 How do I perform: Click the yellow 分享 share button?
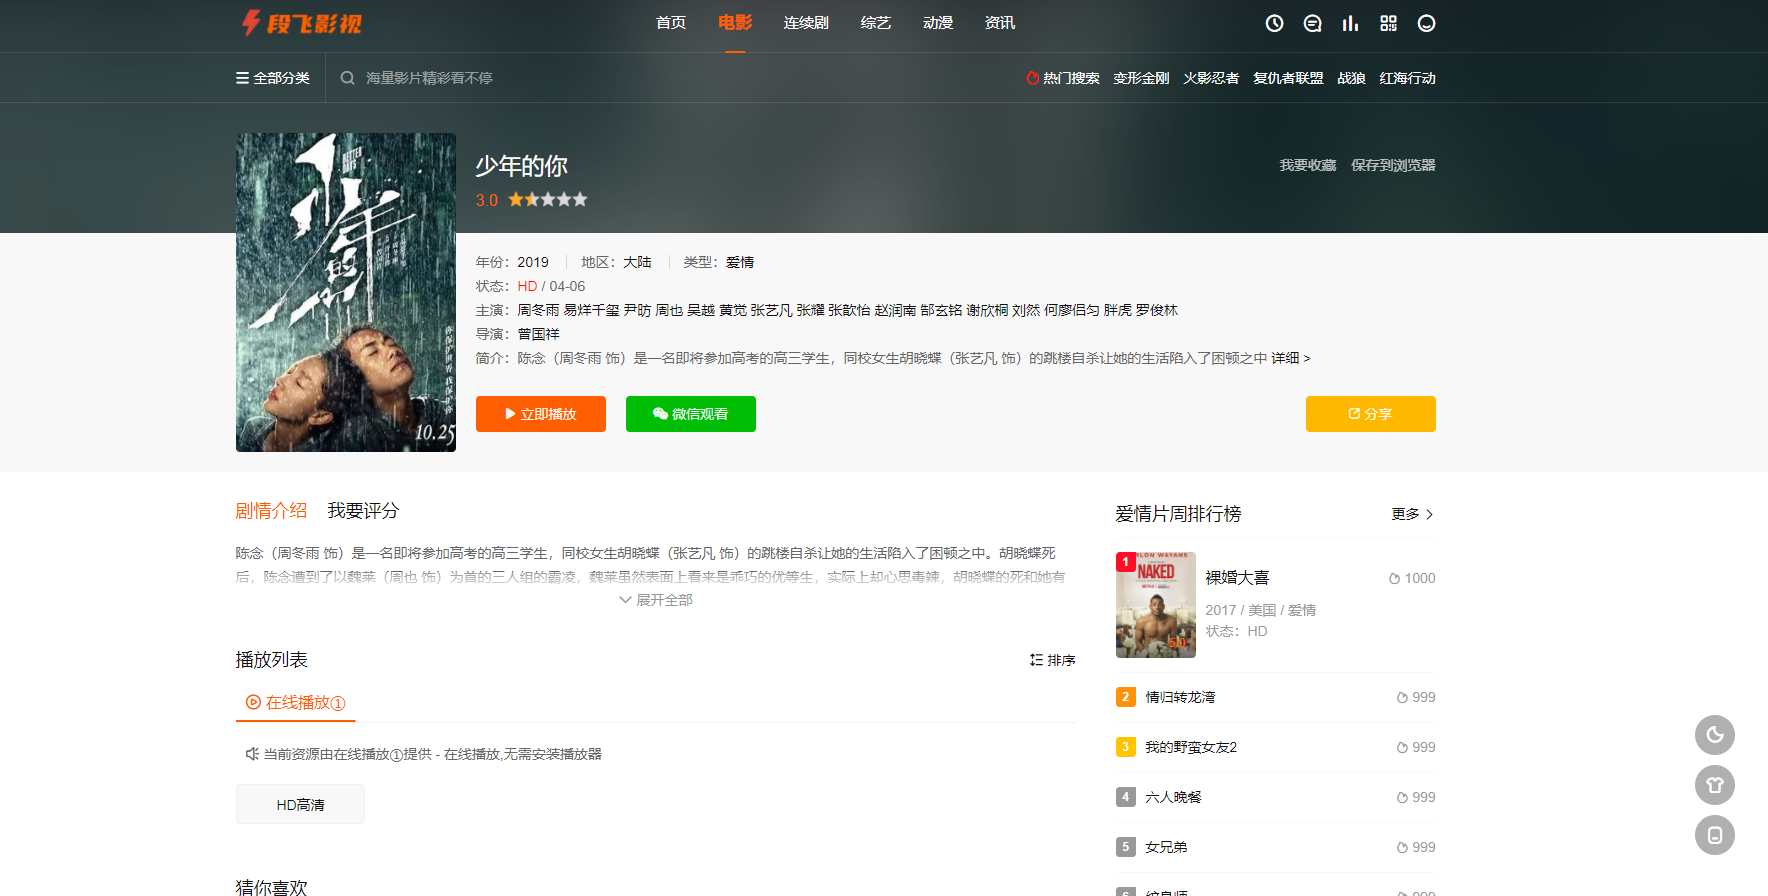1371,414
